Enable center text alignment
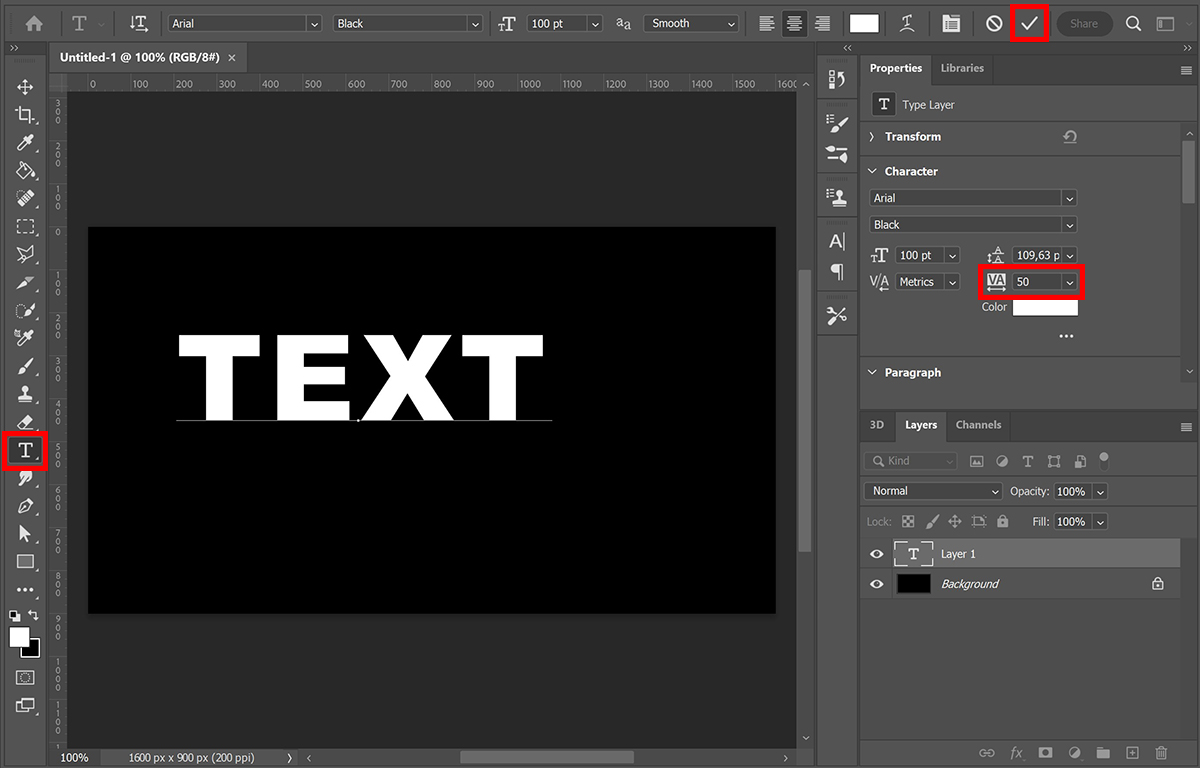This screenshot has height=768, width=1200. click(x=794, y=22)
